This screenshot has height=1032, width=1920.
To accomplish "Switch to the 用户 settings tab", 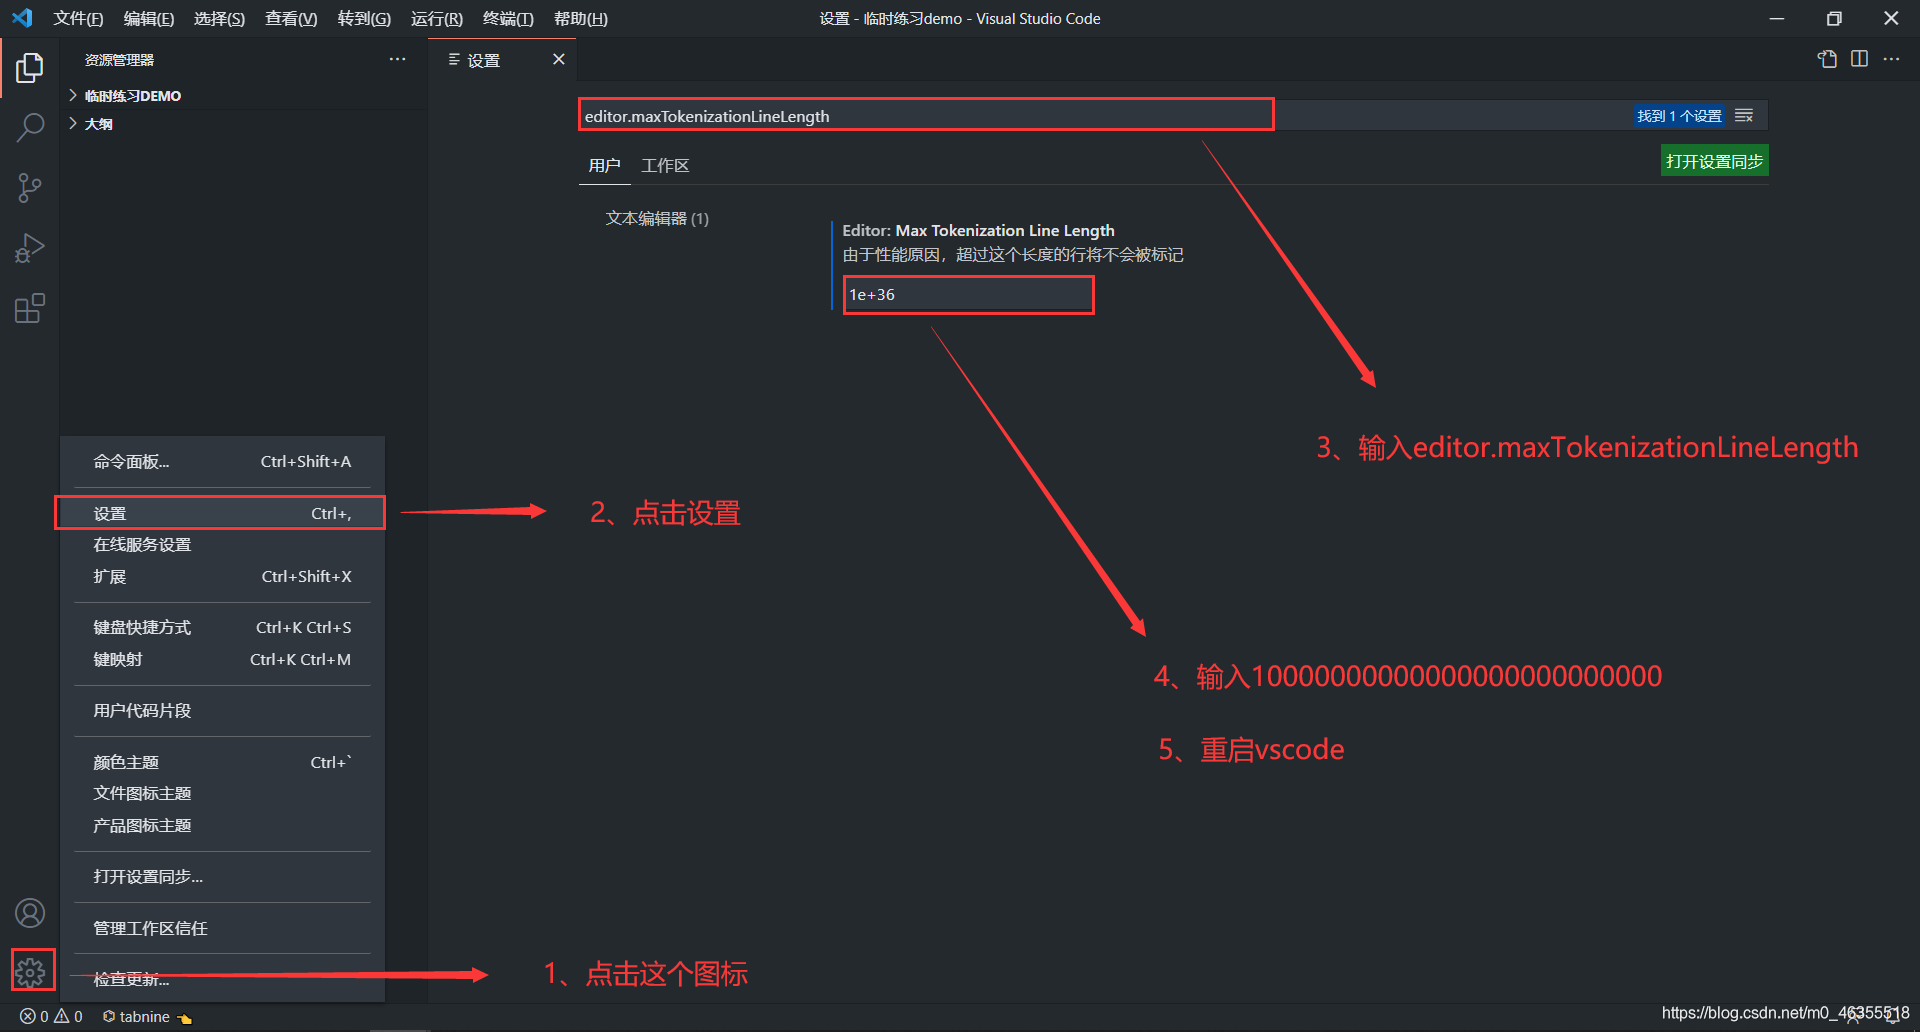I will (604, 165).
